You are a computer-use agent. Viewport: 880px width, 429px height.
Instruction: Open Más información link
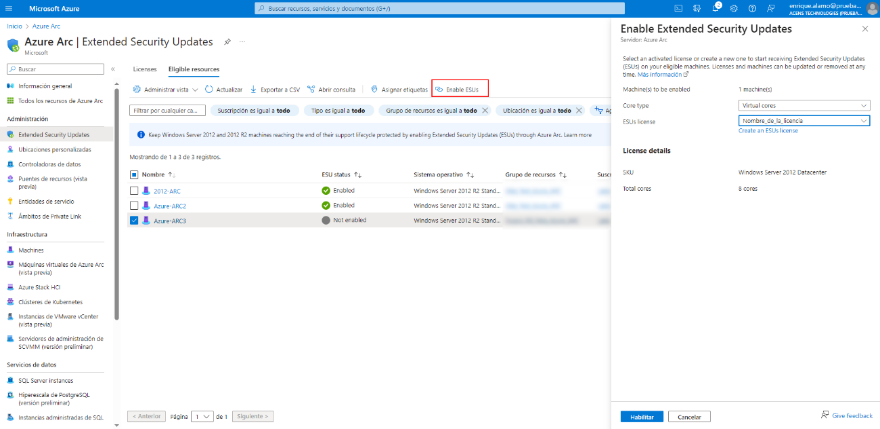pyautogui.click(x=662, y=74)
